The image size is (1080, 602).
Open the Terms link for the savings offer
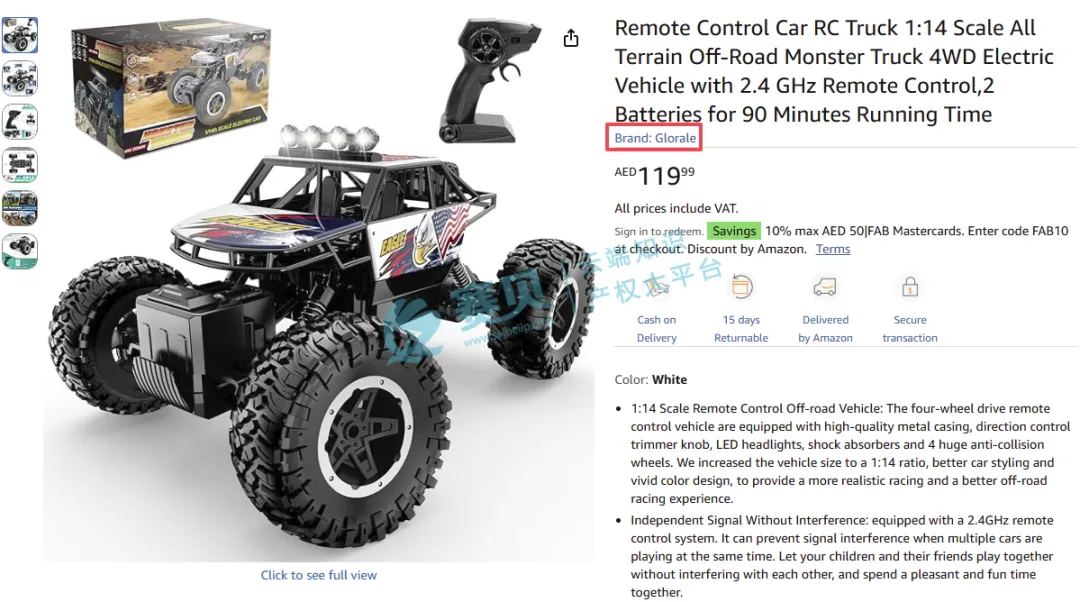[833, 249]
